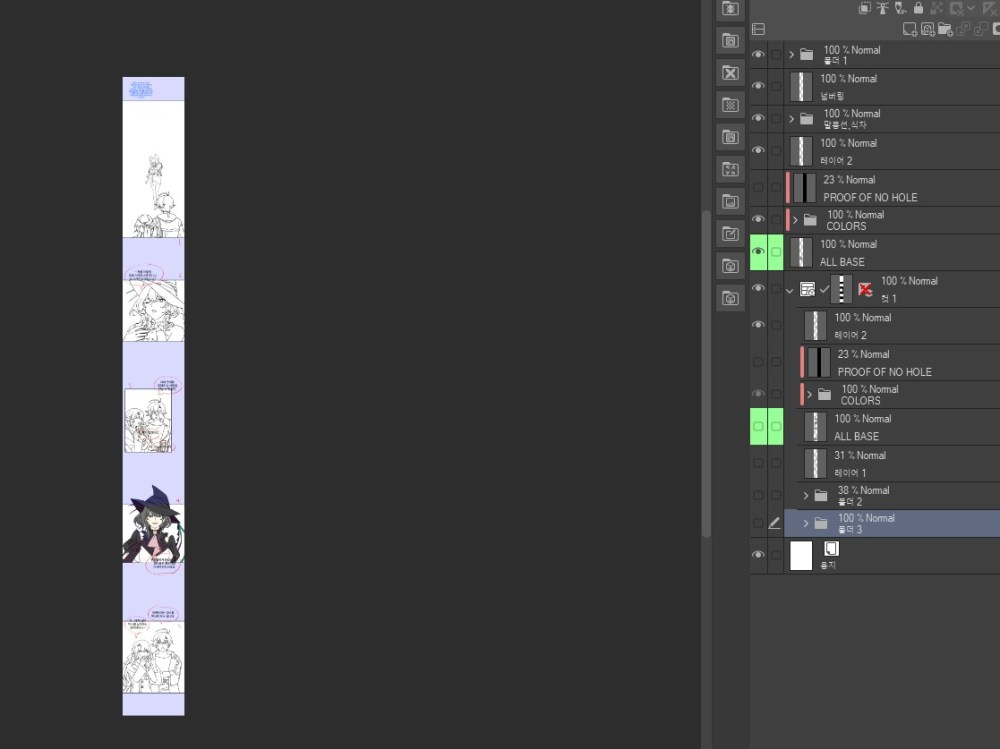Click the Clip to Layer Below icon
This screenshot has height=749, width=1000.
point(864,8)
